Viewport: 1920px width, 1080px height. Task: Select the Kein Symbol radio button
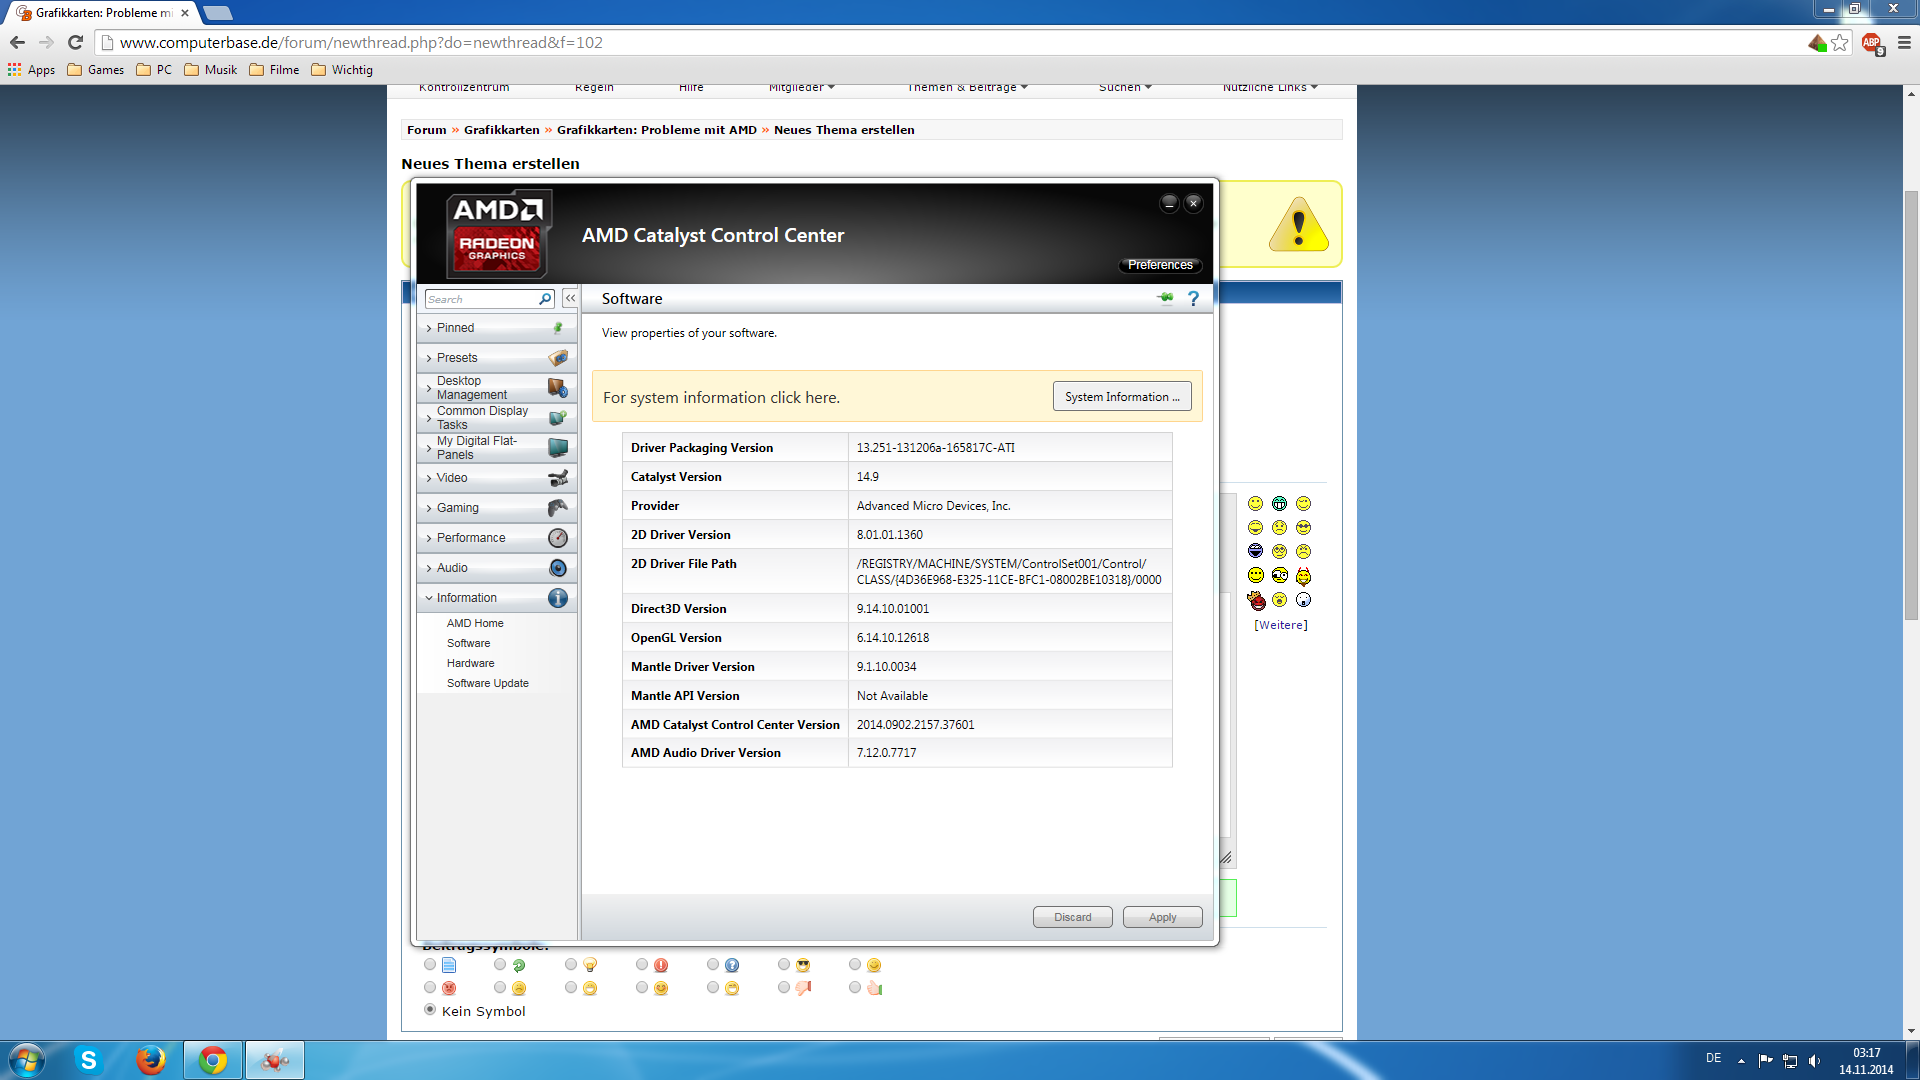click(430, 1010)
